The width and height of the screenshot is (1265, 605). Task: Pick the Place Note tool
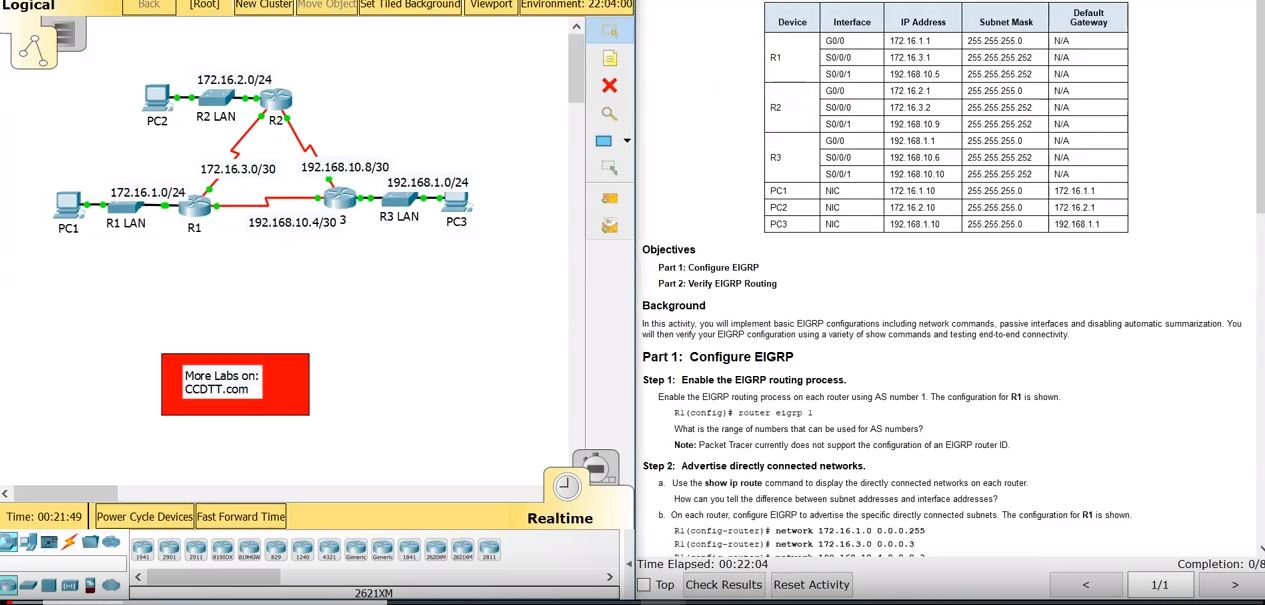pos(609,59)
